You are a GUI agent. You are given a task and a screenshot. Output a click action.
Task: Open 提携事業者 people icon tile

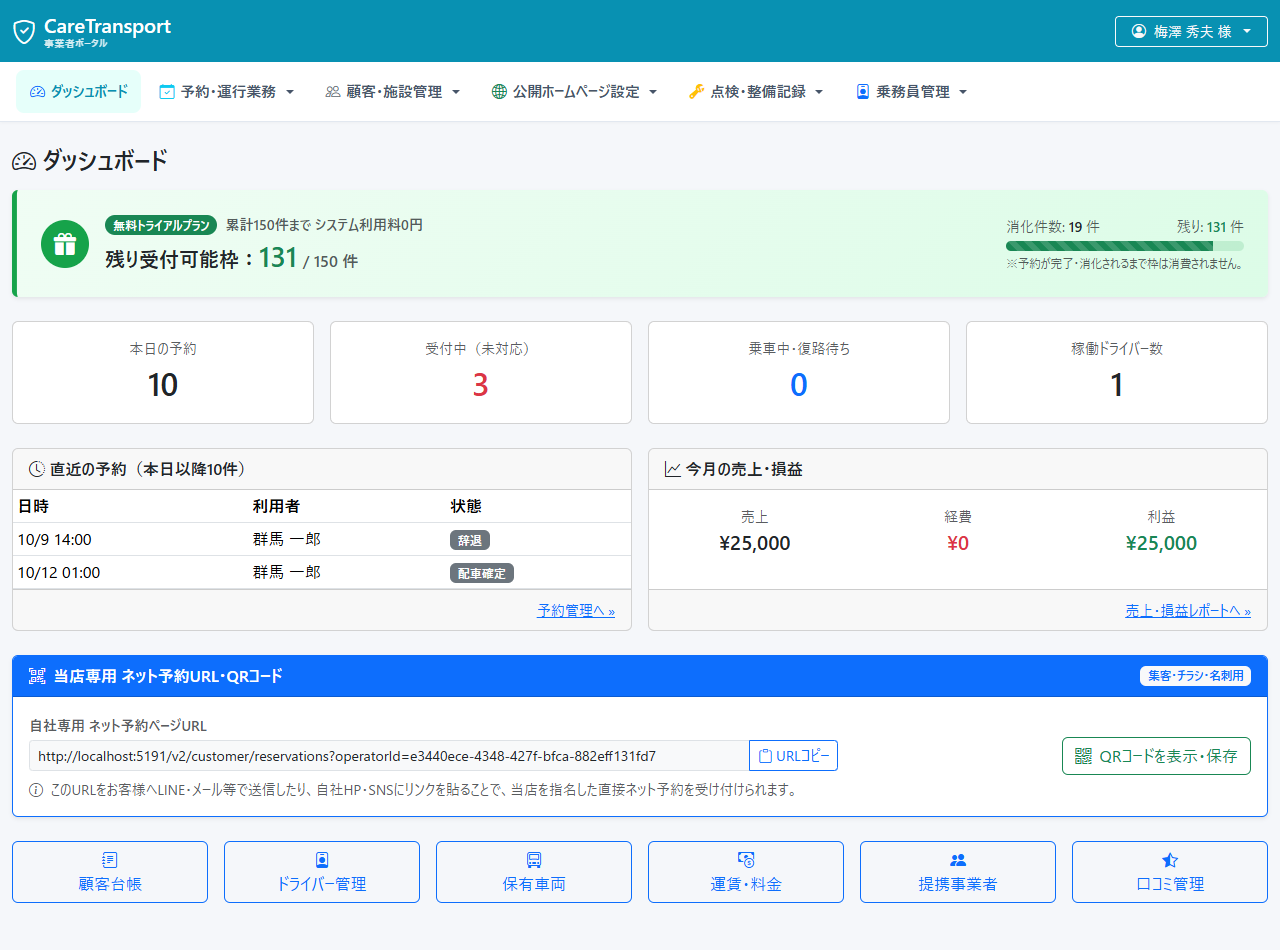[x=958, y=872]
